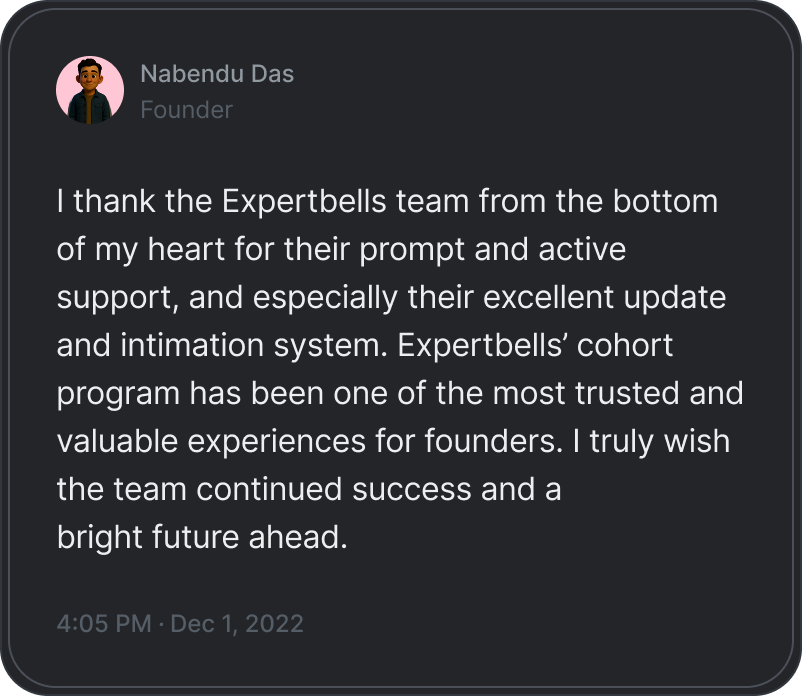Click the Founder role label
This screenshot has height=696, width=802.
(186, 110)
